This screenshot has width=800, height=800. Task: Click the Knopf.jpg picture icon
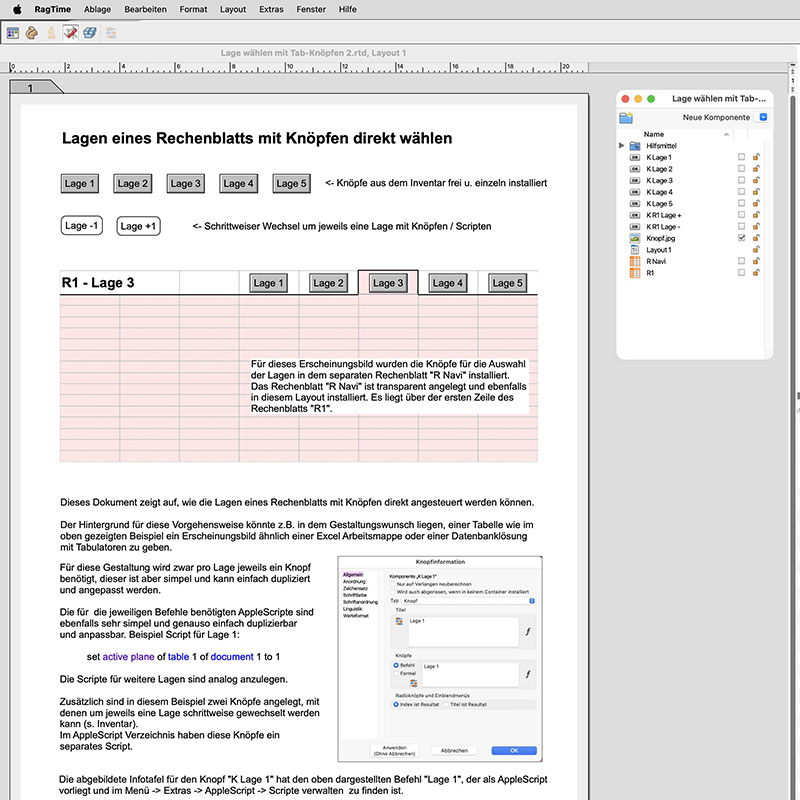point(635,238)
